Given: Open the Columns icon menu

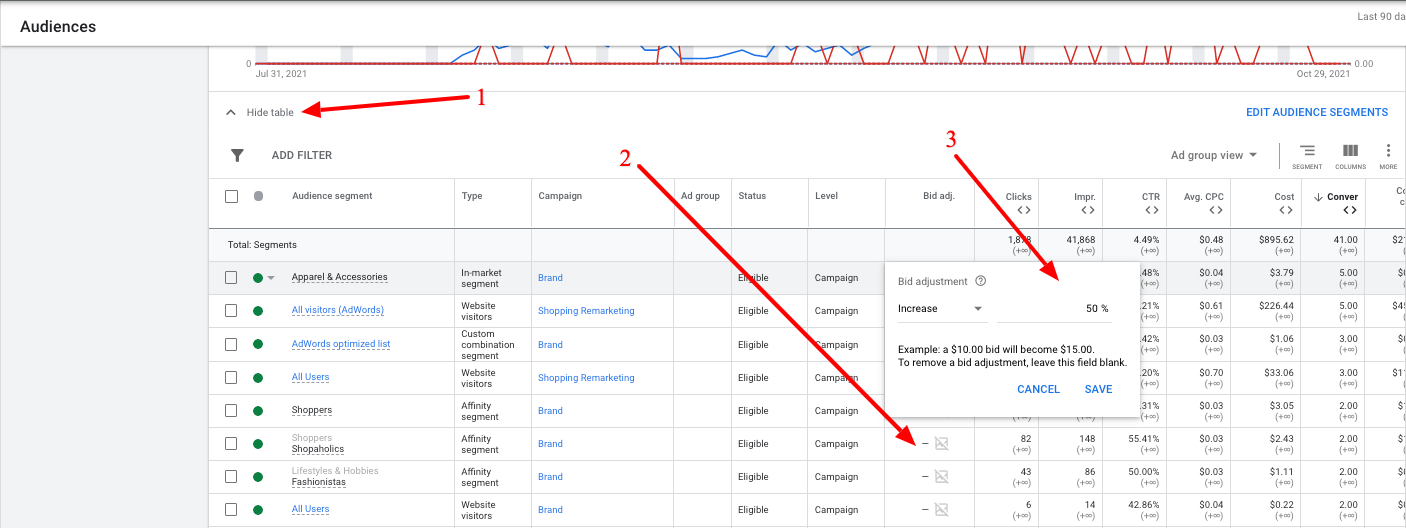Looking at the screenshot, I should coord(1350,156).
